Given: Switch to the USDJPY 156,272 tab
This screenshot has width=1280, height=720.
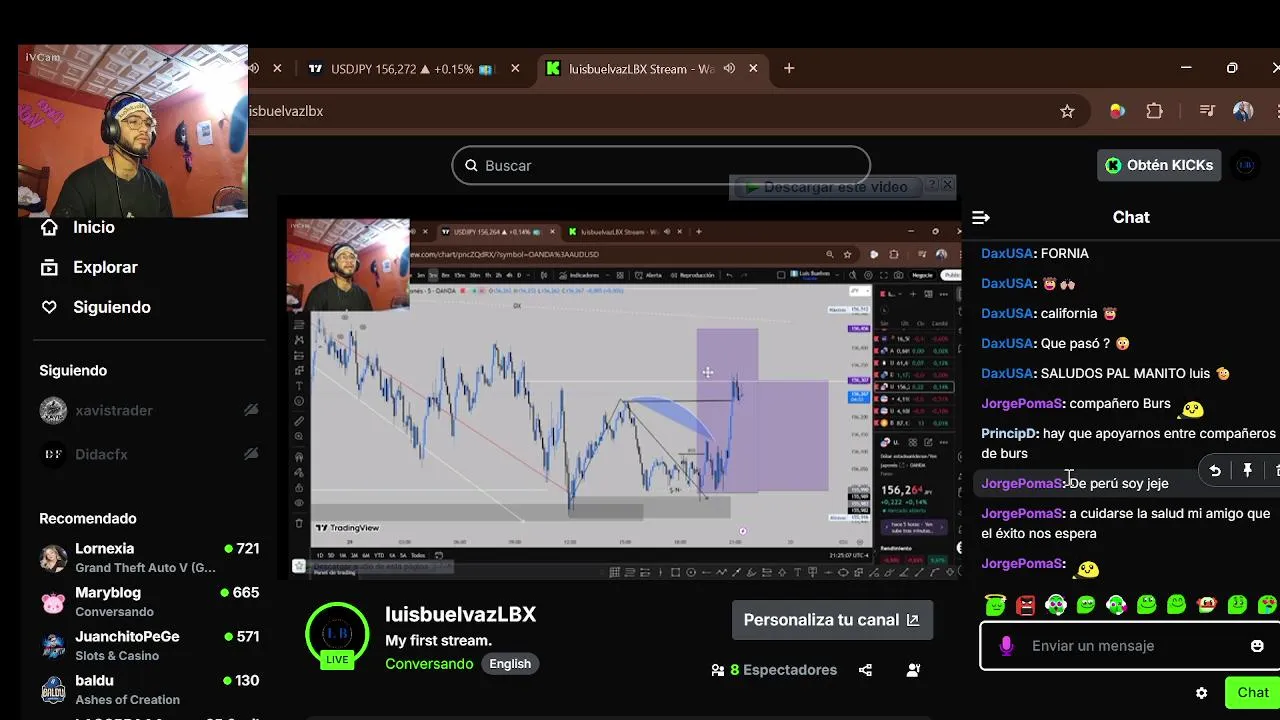Looking at the screenshot, I should 412,68.
